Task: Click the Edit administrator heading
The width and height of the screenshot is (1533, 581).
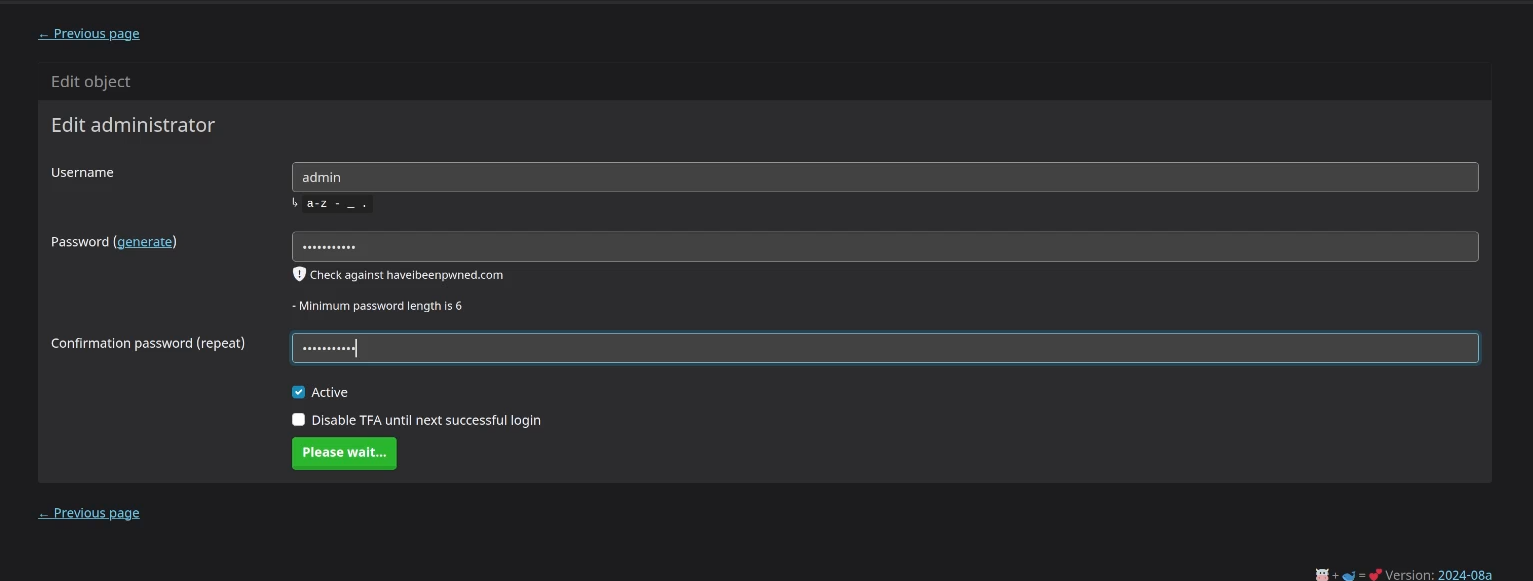Action: pos(133,125)
